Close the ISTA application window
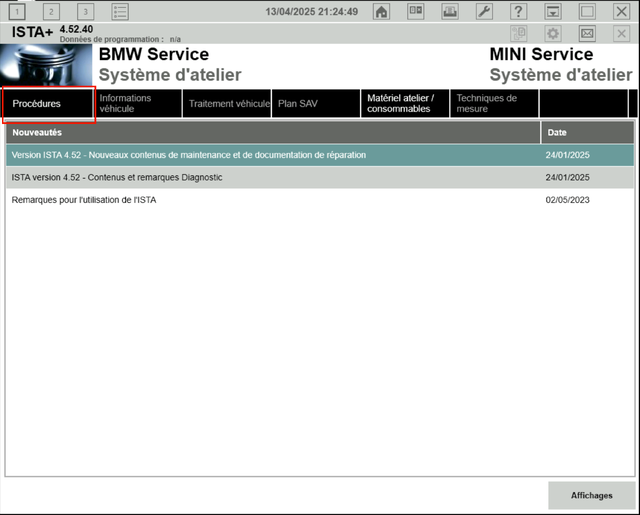Image resolution: width=640 pixels, height=515 pixels. 621,11
